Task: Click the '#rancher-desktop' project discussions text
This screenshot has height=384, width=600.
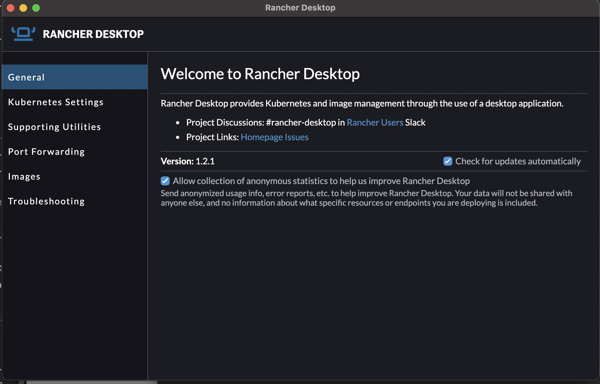Action: coord(301,122)
